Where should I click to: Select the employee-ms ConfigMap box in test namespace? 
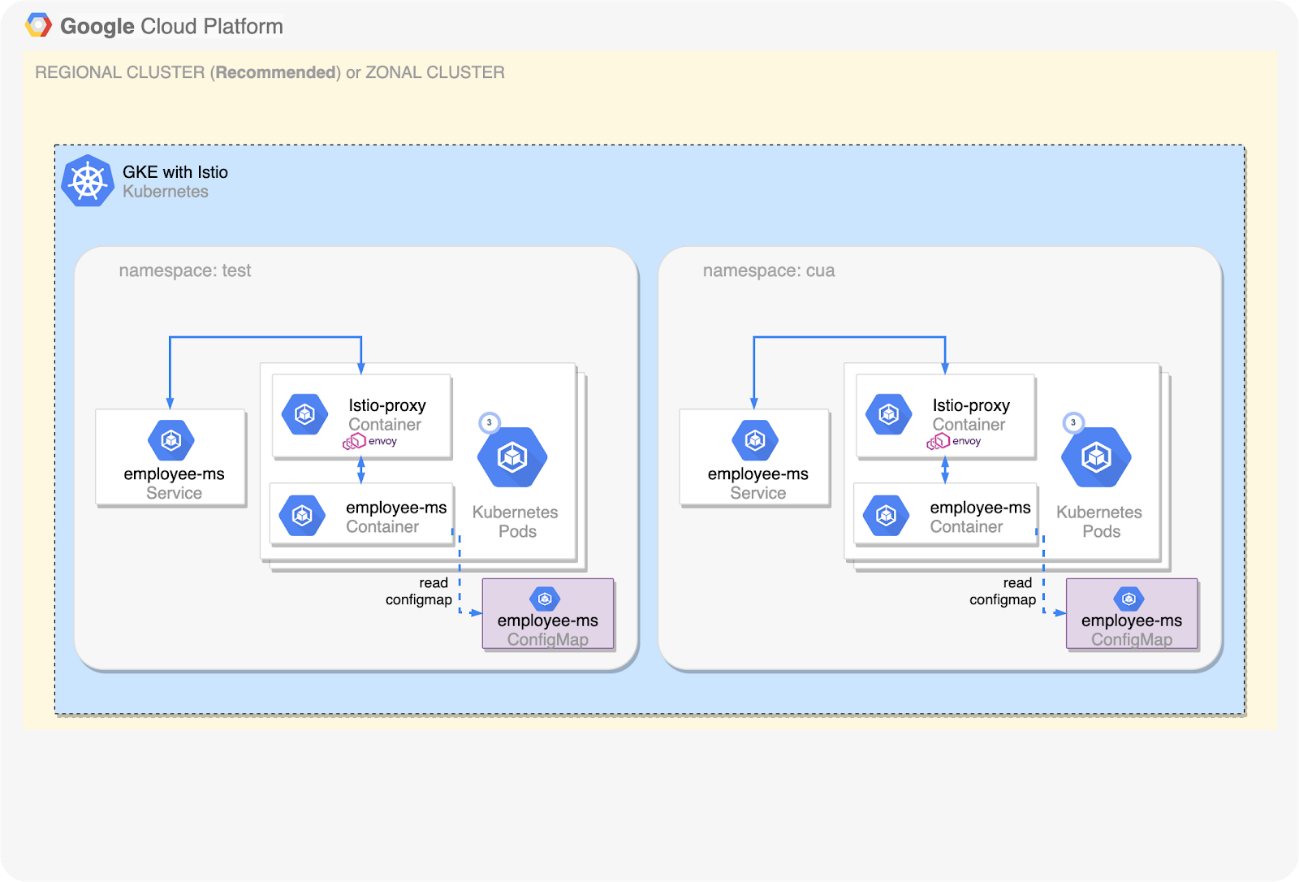[547, 614]
